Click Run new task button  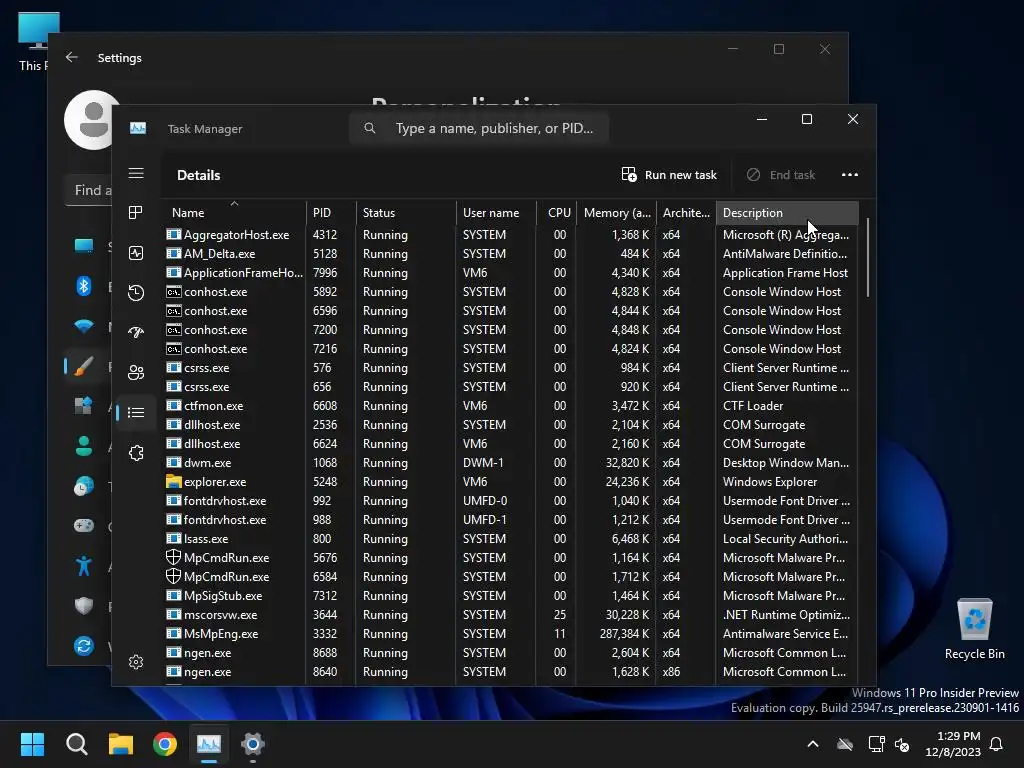[669, 175]
